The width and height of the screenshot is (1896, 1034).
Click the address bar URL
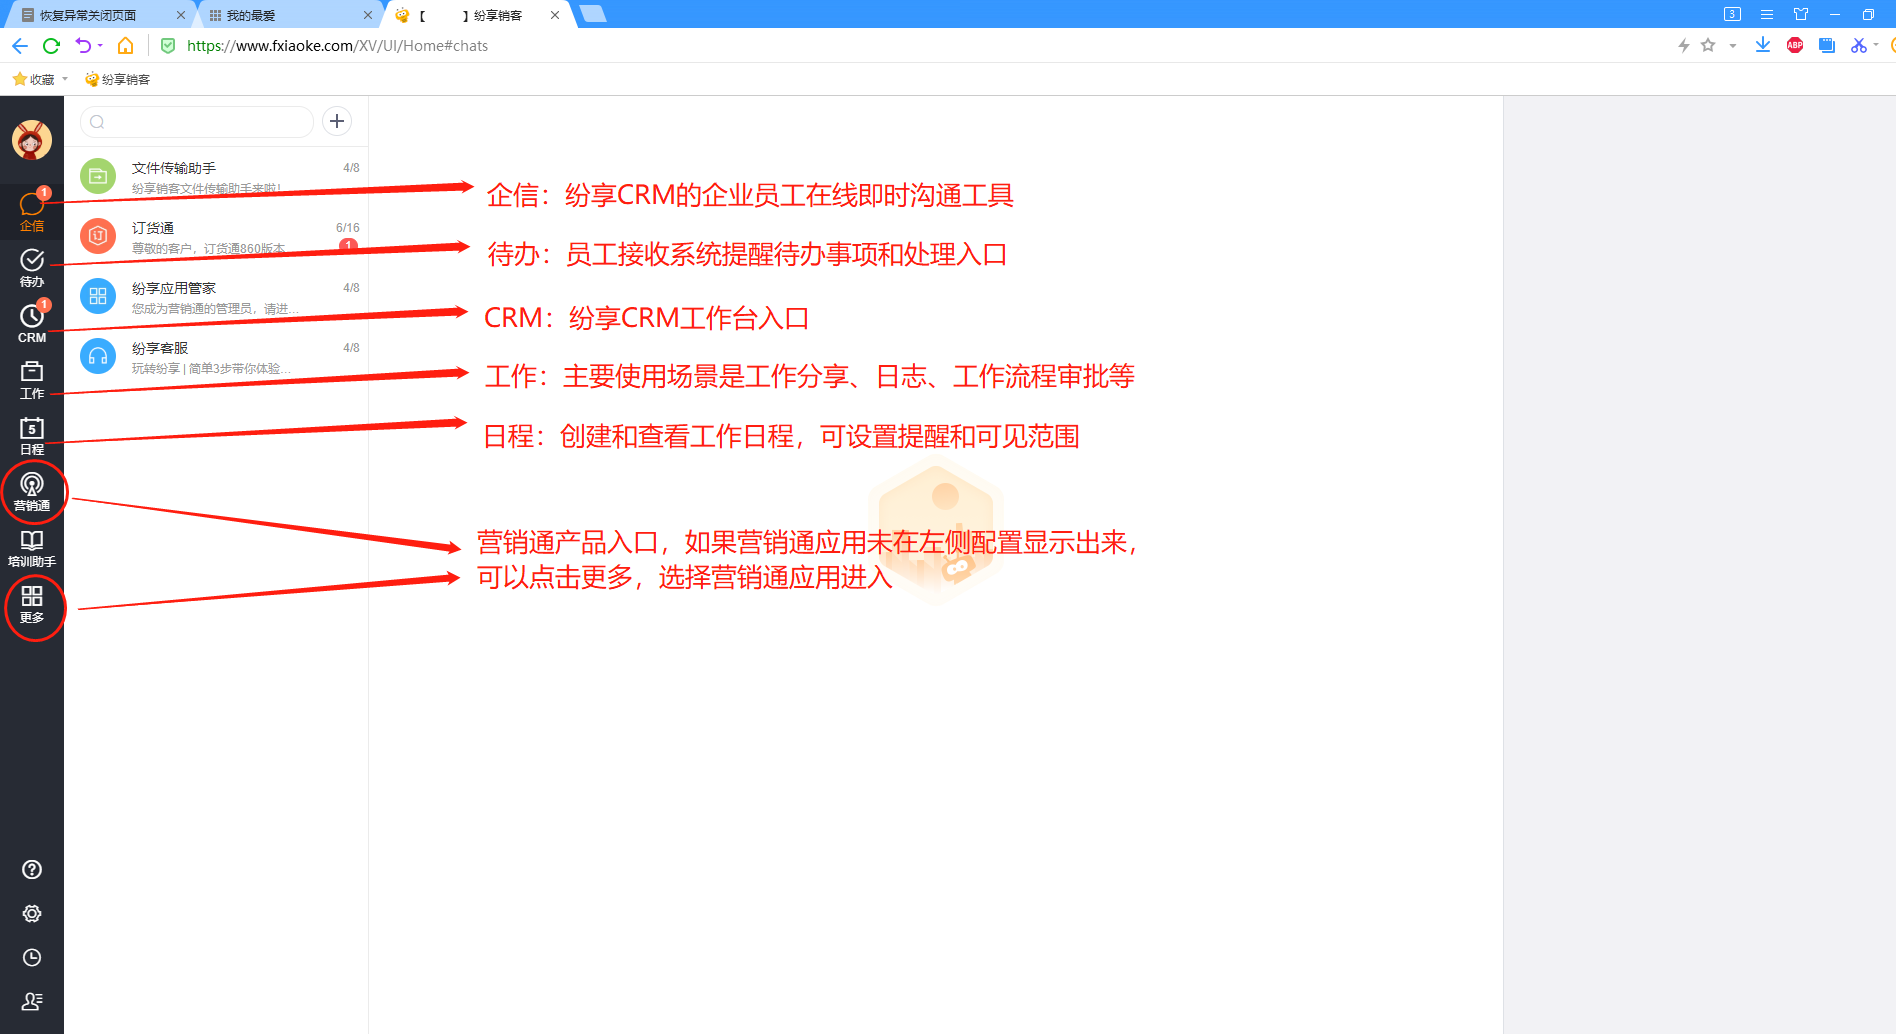tap(337, 45)
